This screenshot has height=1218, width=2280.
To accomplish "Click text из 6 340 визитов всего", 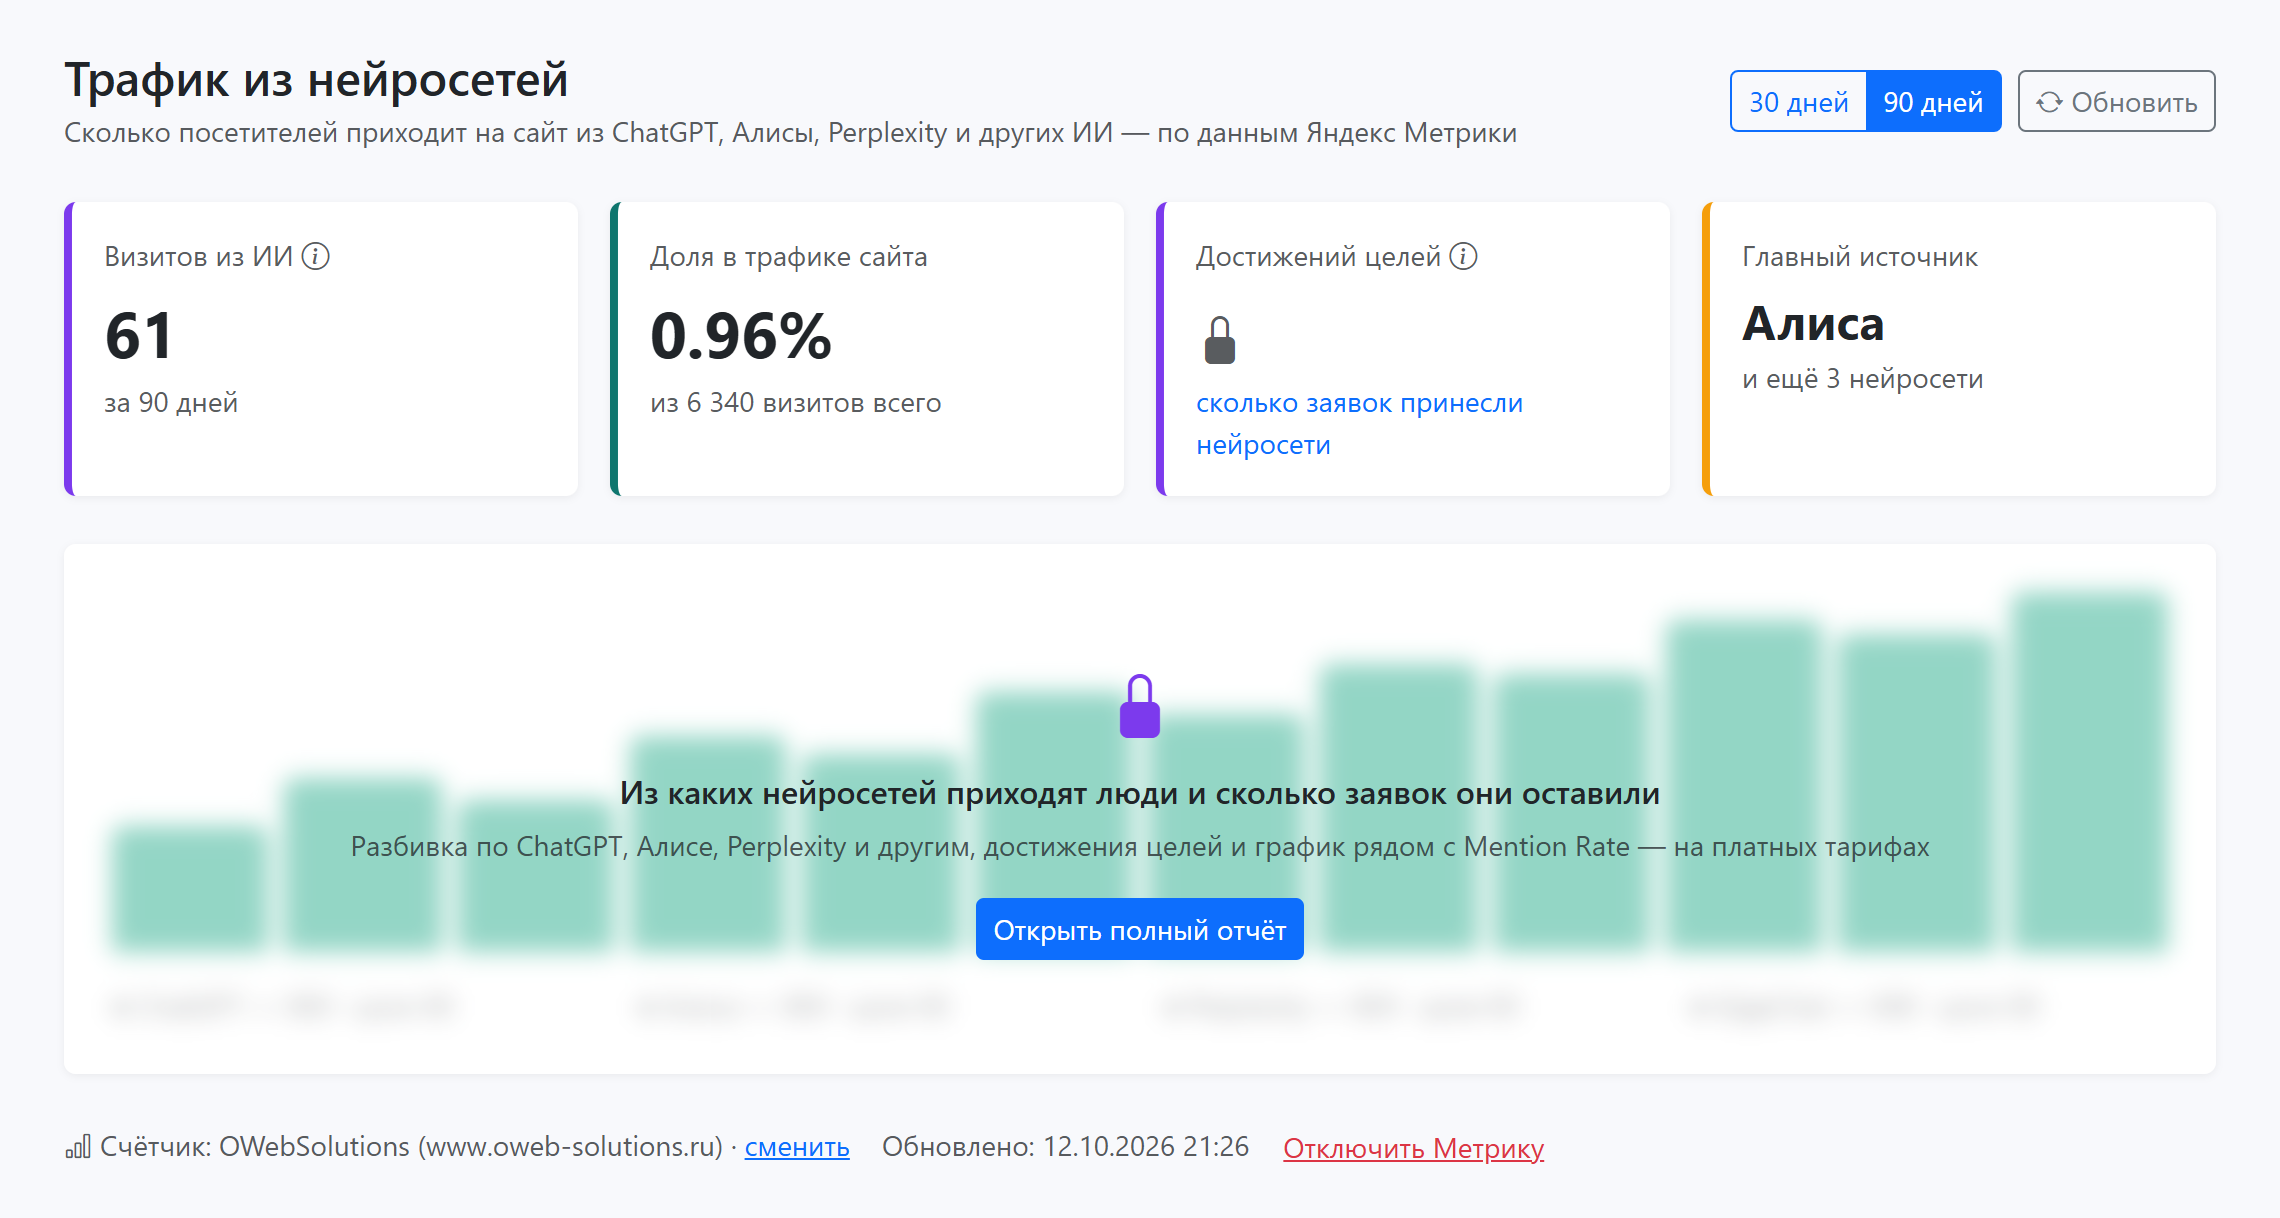I will [796, 403].
